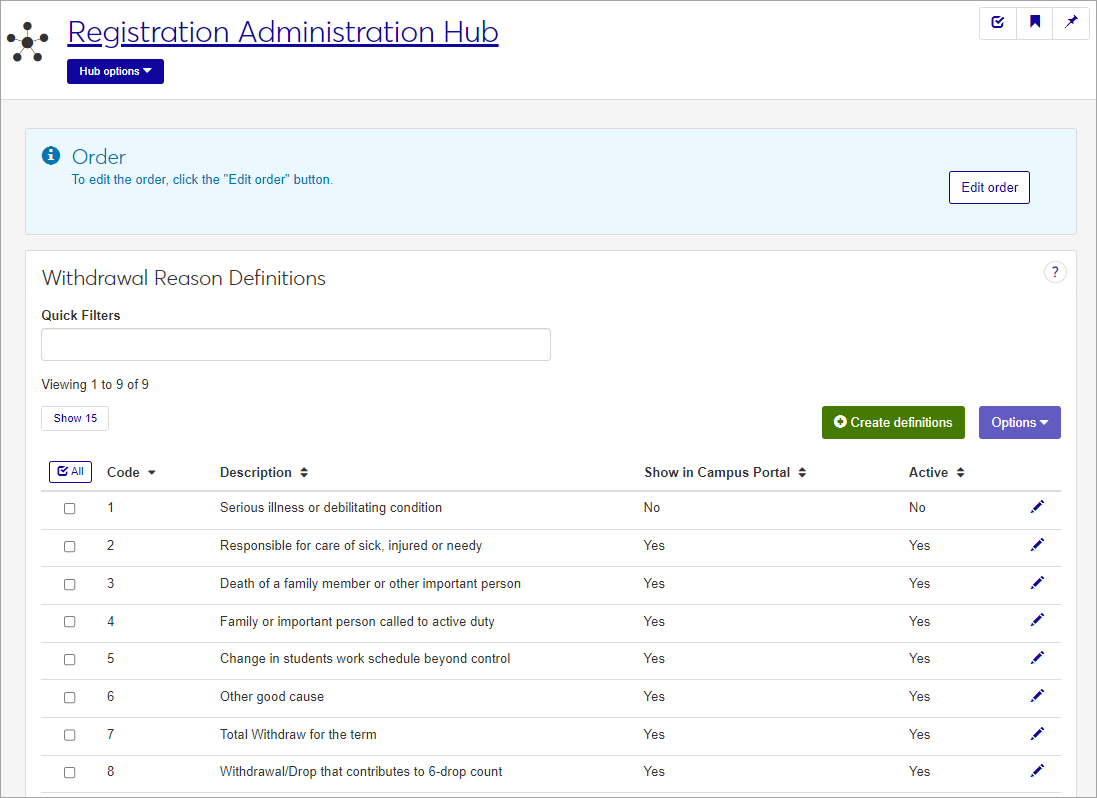The width and height of the screenshot is (1097, 798).
Task: Click the checkmark task icon at top right
Action: (x=997, y=22)
